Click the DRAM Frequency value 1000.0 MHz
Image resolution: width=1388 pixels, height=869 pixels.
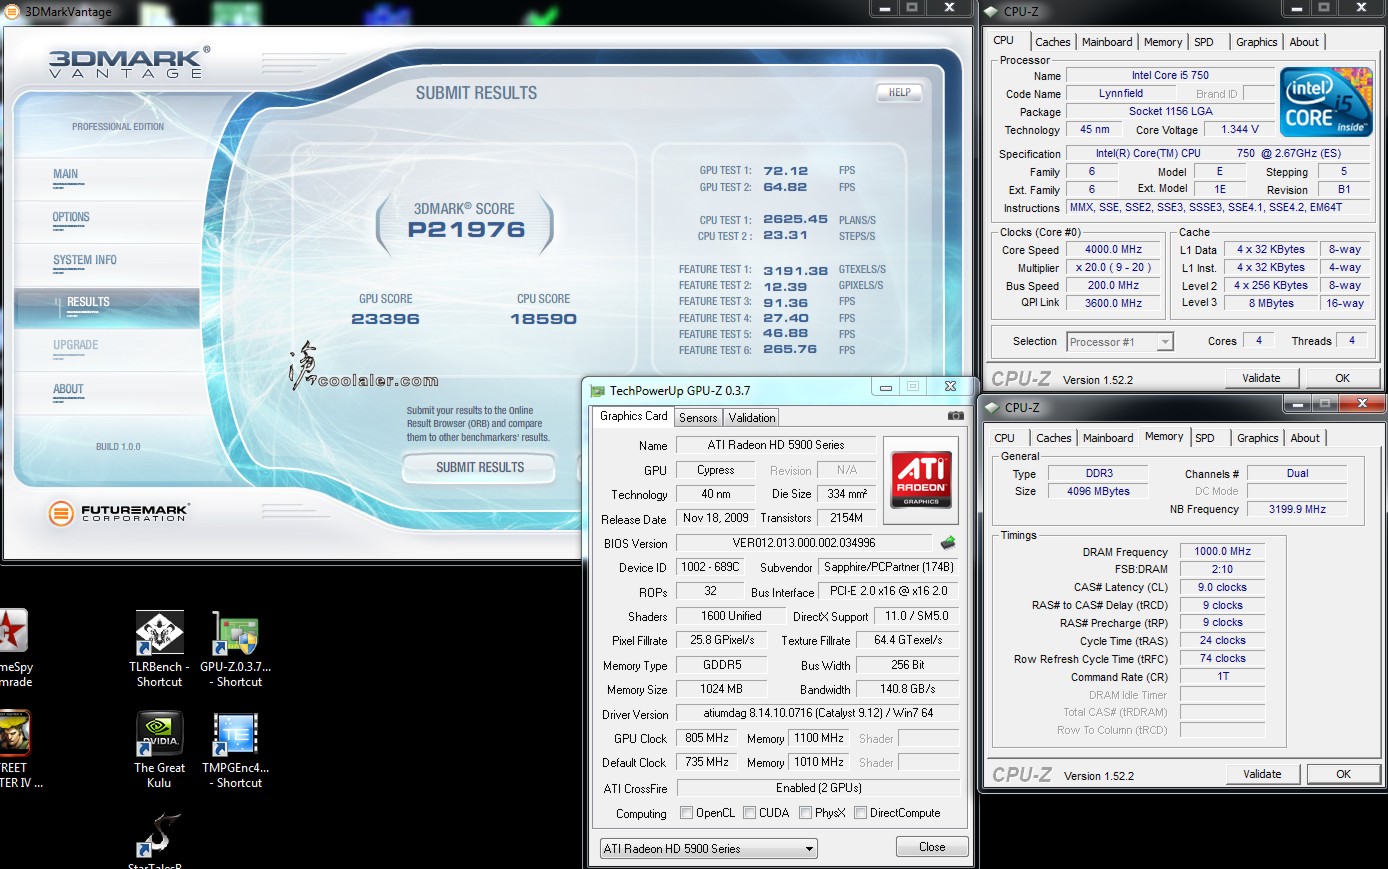1222,551
